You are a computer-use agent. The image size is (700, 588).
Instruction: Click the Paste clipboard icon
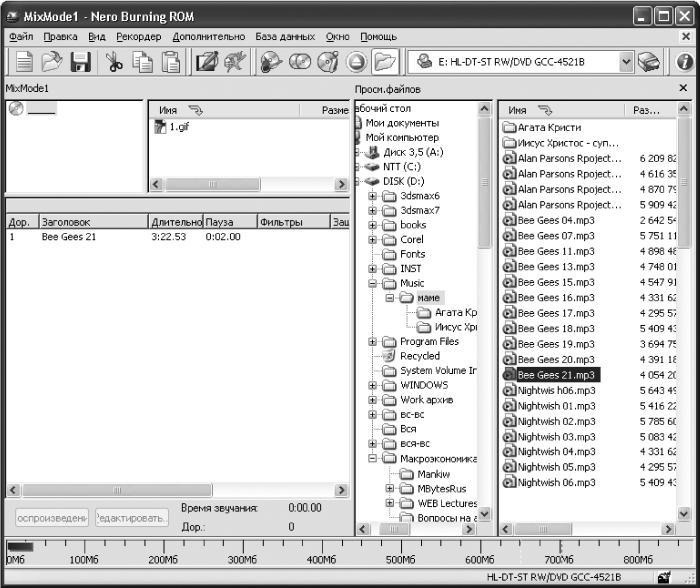pos(171,62)
